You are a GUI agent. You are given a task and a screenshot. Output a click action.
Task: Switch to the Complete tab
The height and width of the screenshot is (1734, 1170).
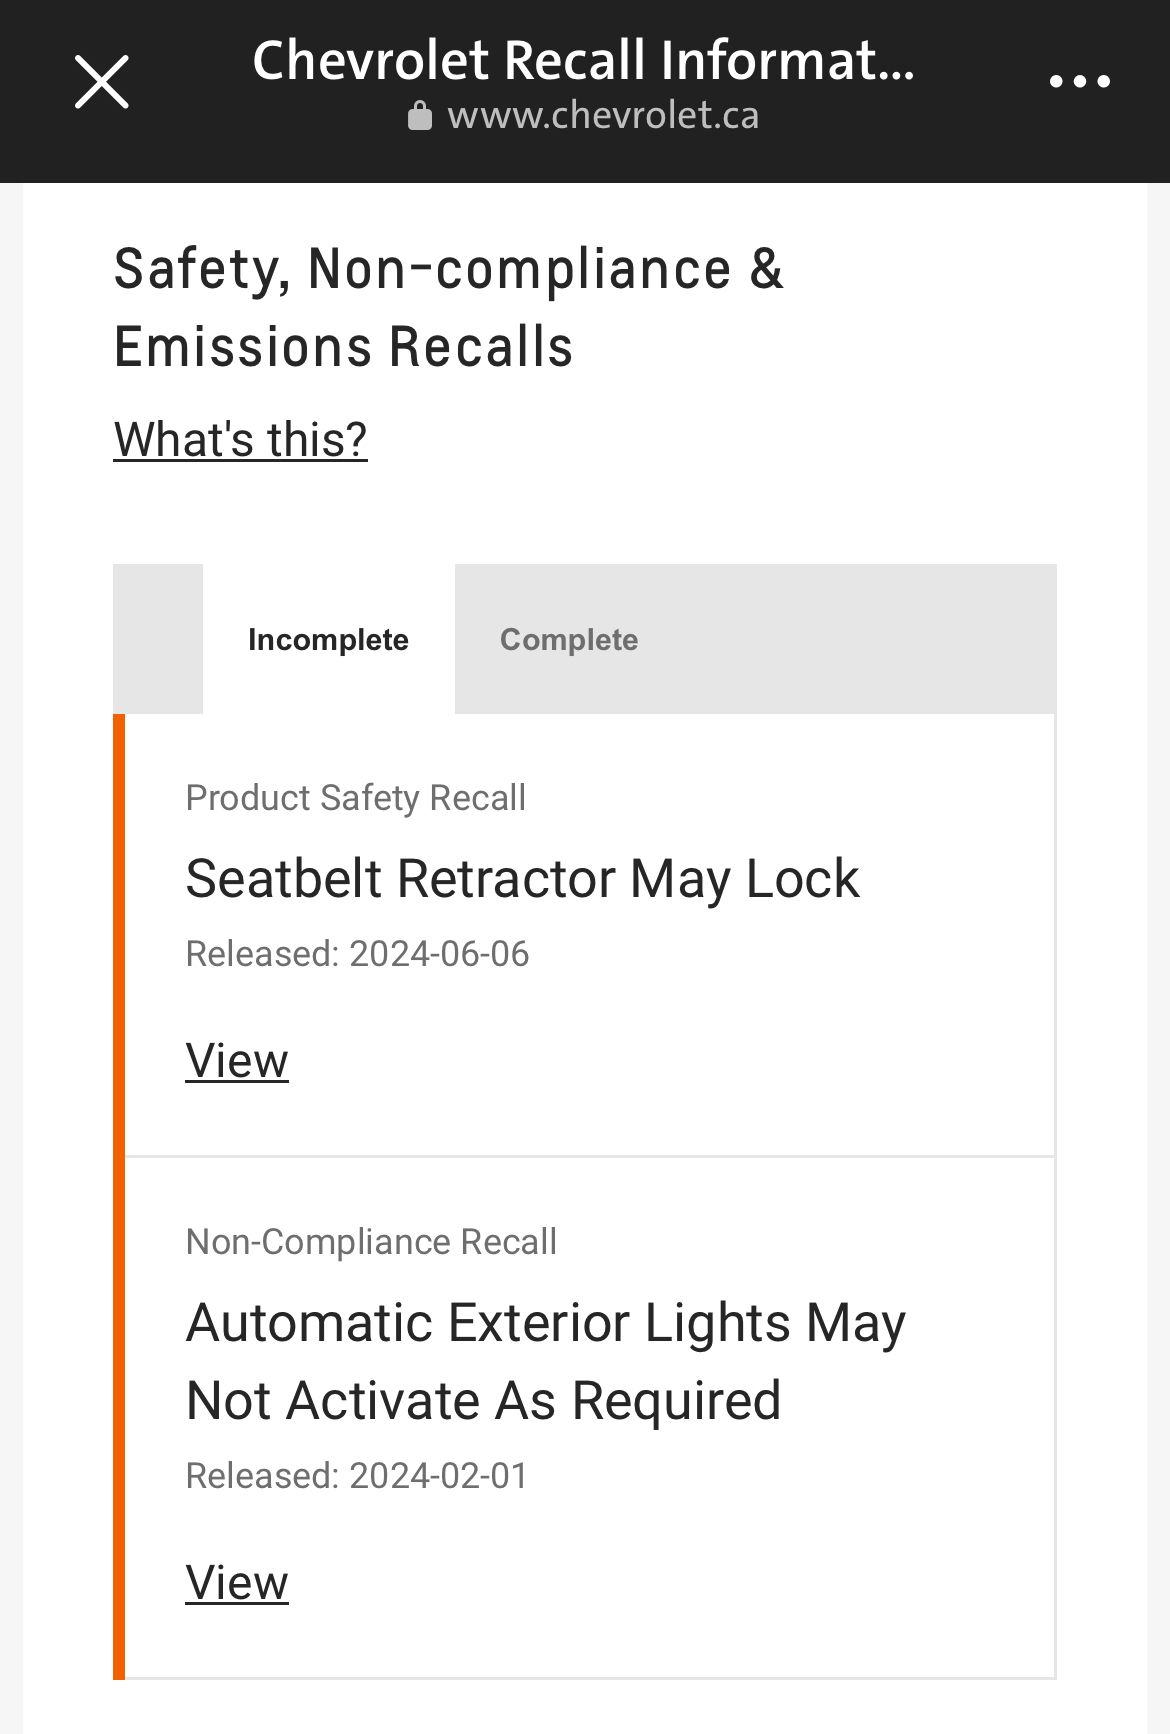point(569,639)
